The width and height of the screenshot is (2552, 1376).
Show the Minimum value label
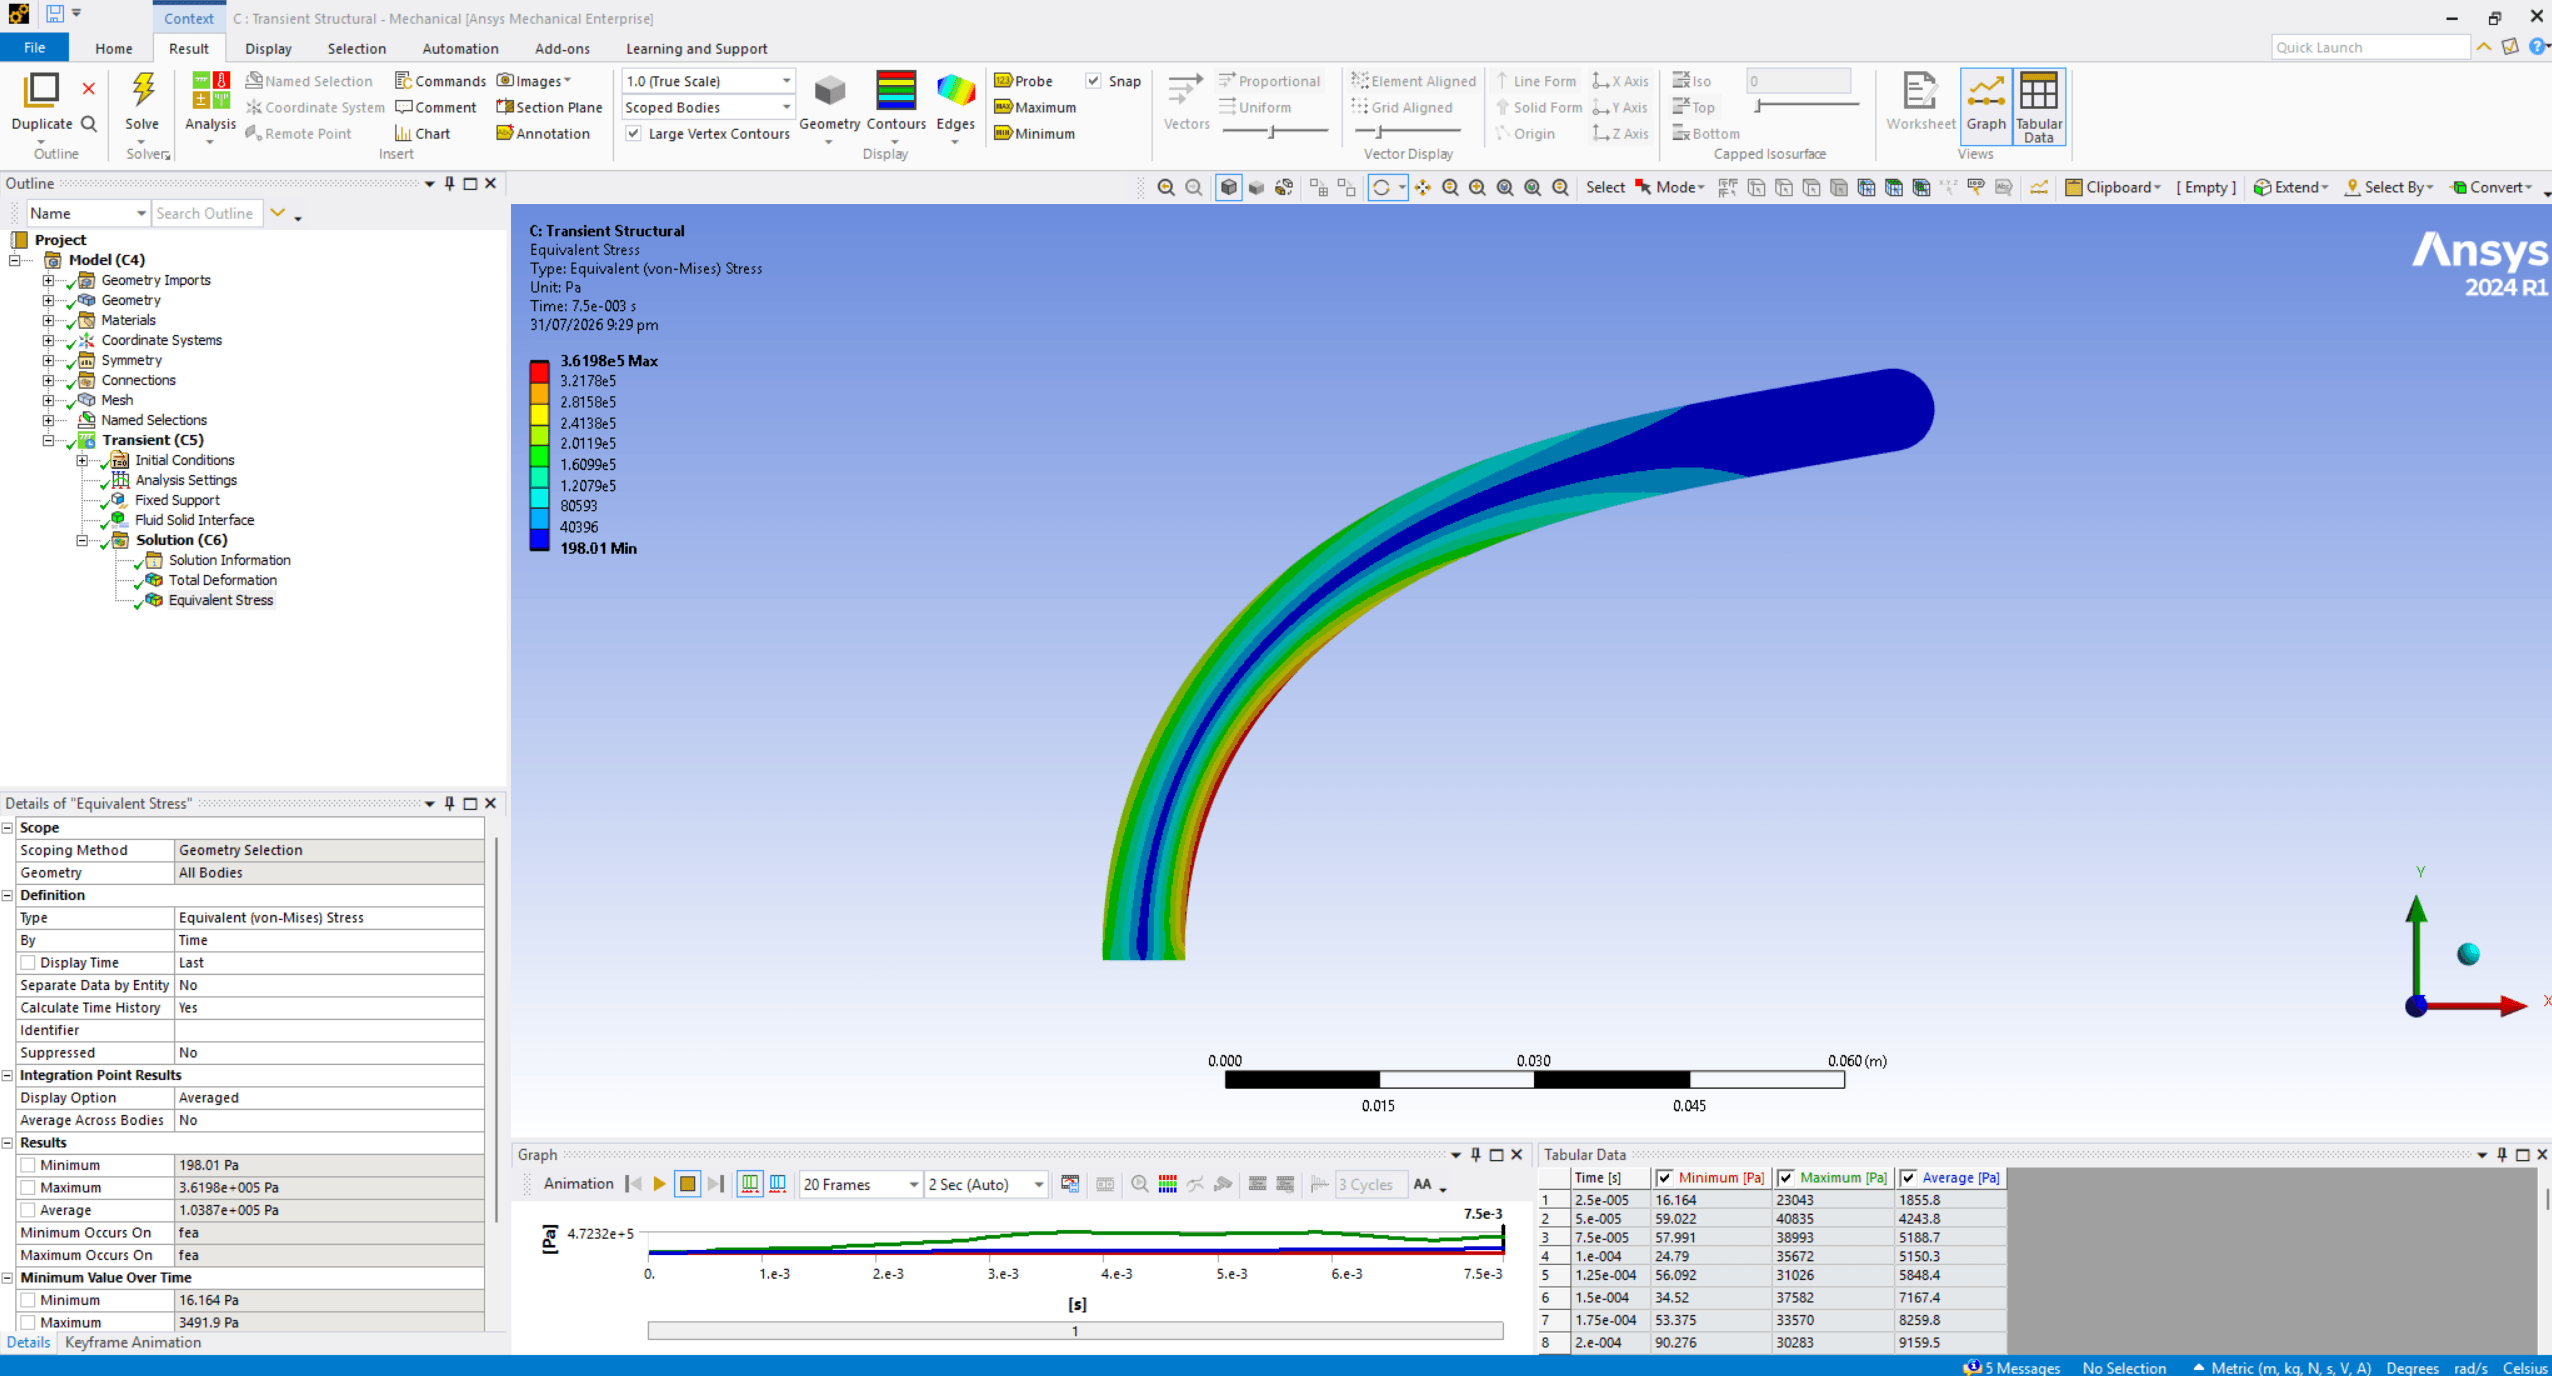click(1034, 133)
